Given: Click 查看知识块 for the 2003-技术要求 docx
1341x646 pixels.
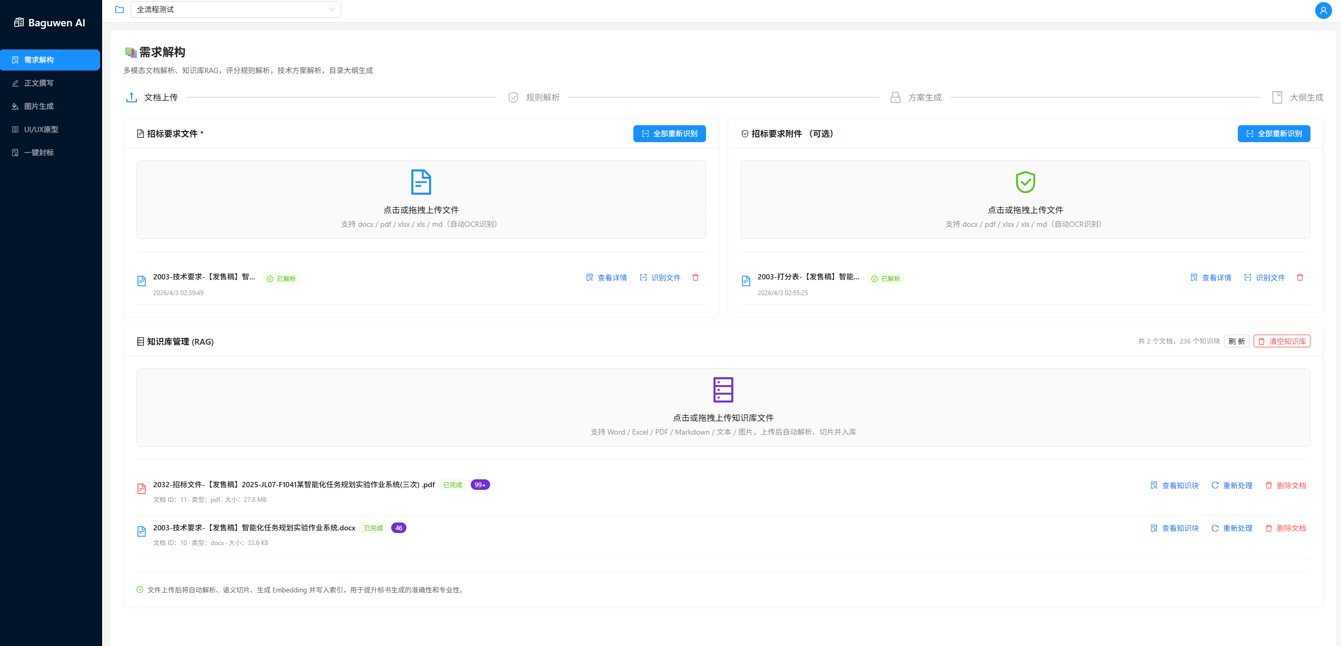Looking at the screenshot, I should tap(1174, 528).
